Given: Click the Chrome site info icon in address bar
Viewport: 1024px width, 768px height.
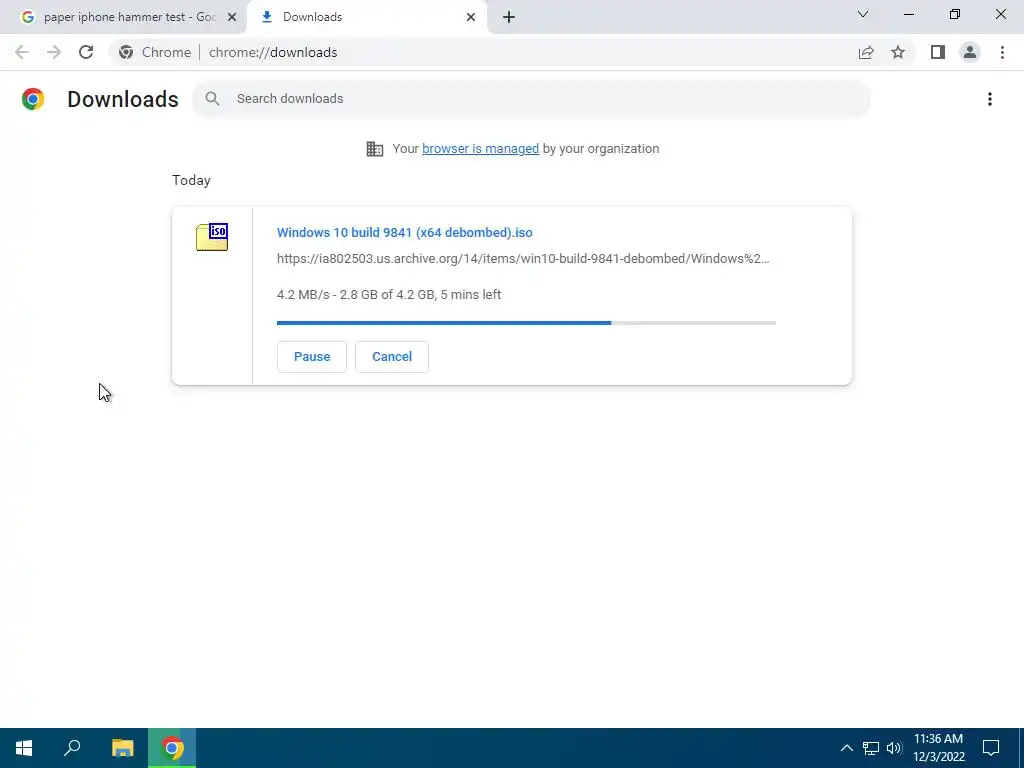Looking at the screenshot, I should [126, 52].
